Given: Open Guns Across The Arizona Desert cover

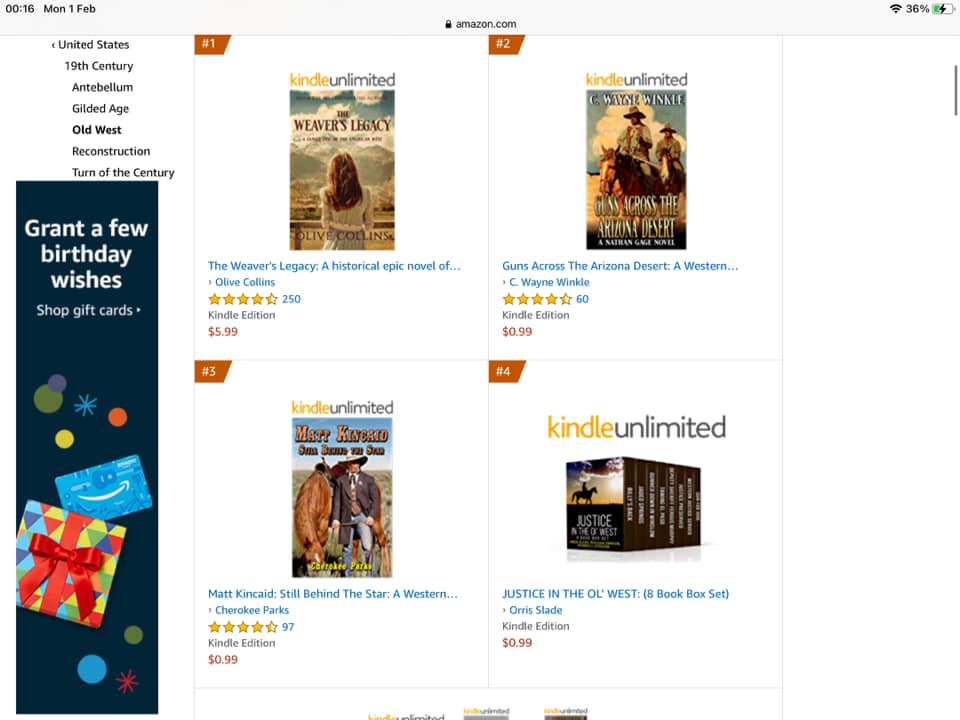Looking at the screenshot, I should pyautogui.click(x=636, y=170).
